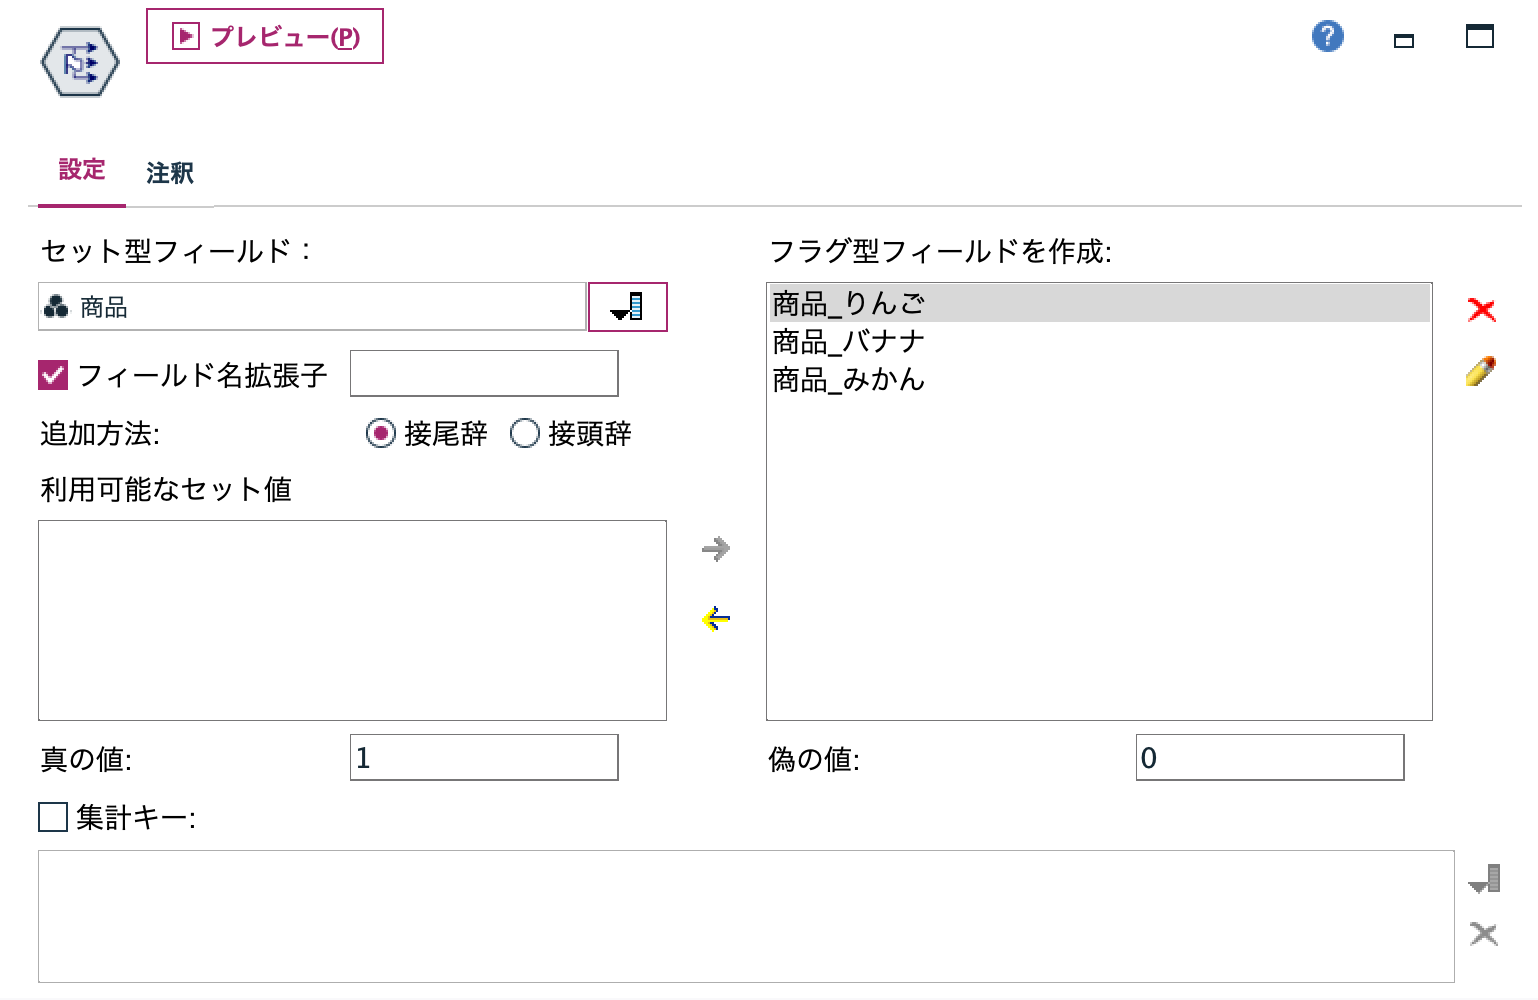Move flag field back with left arrow

pyautogui.click(x=714, y=618)
